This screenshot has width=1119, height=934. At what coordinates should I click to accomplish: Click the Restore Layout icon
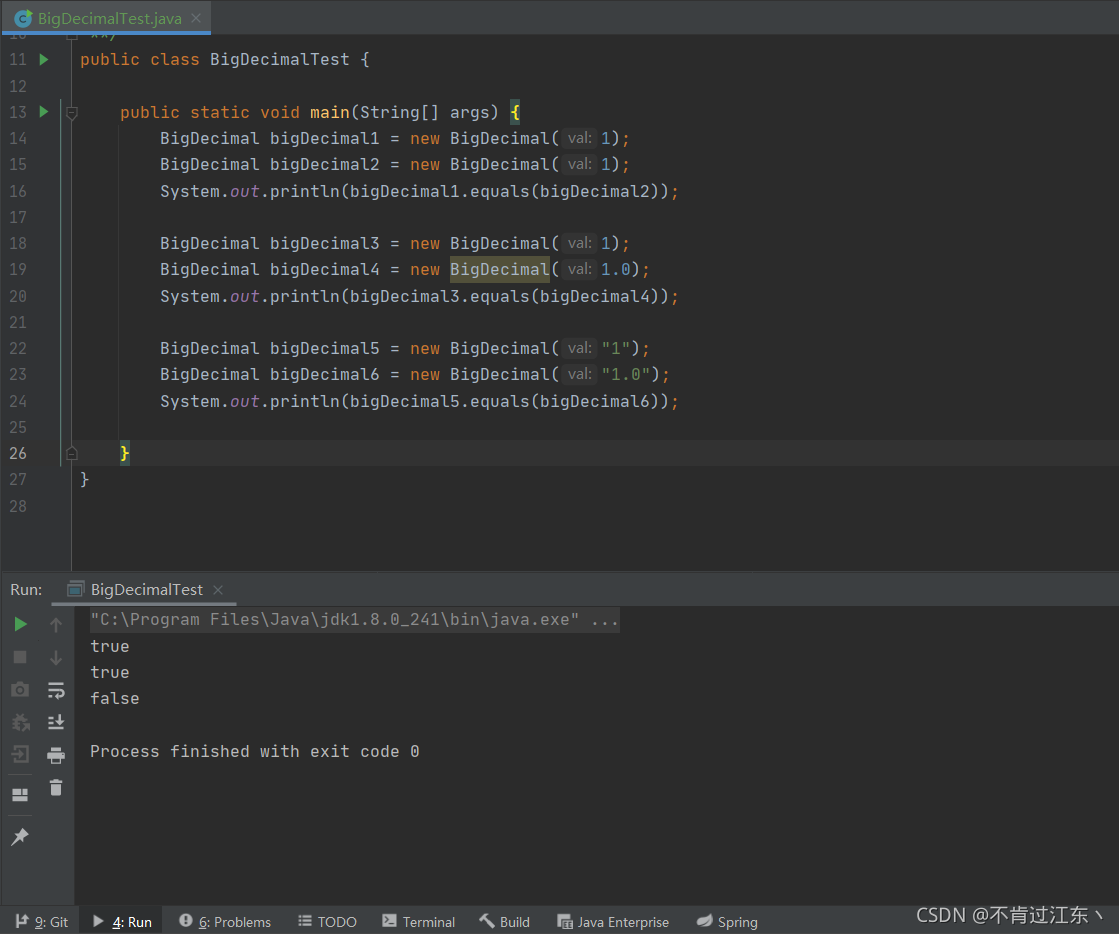click(x=20, y=794)
